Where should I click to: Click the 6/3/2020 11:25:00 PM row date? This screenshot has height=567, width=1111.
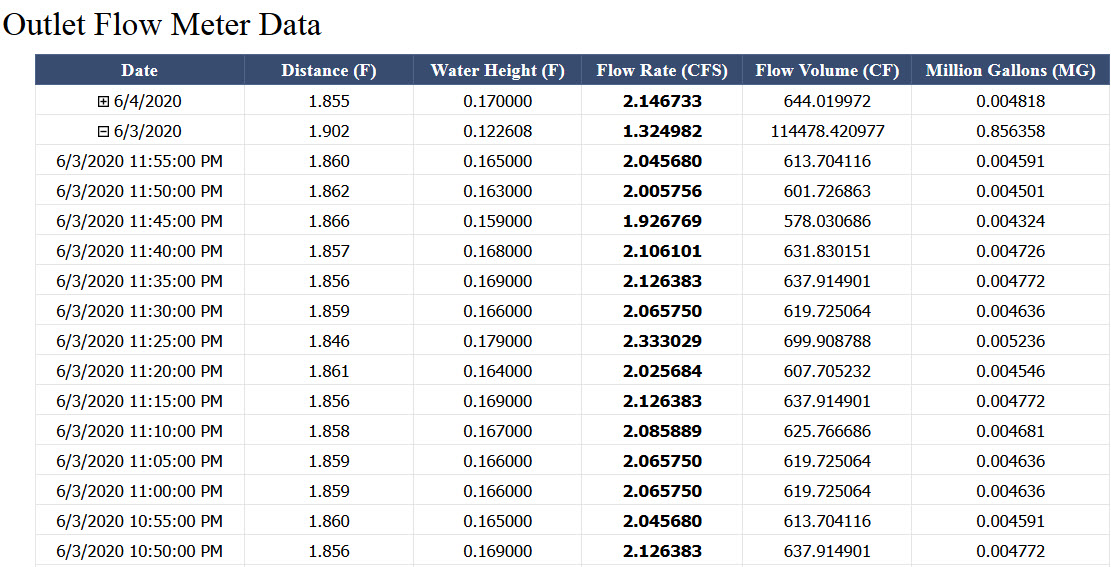(139, 341)
